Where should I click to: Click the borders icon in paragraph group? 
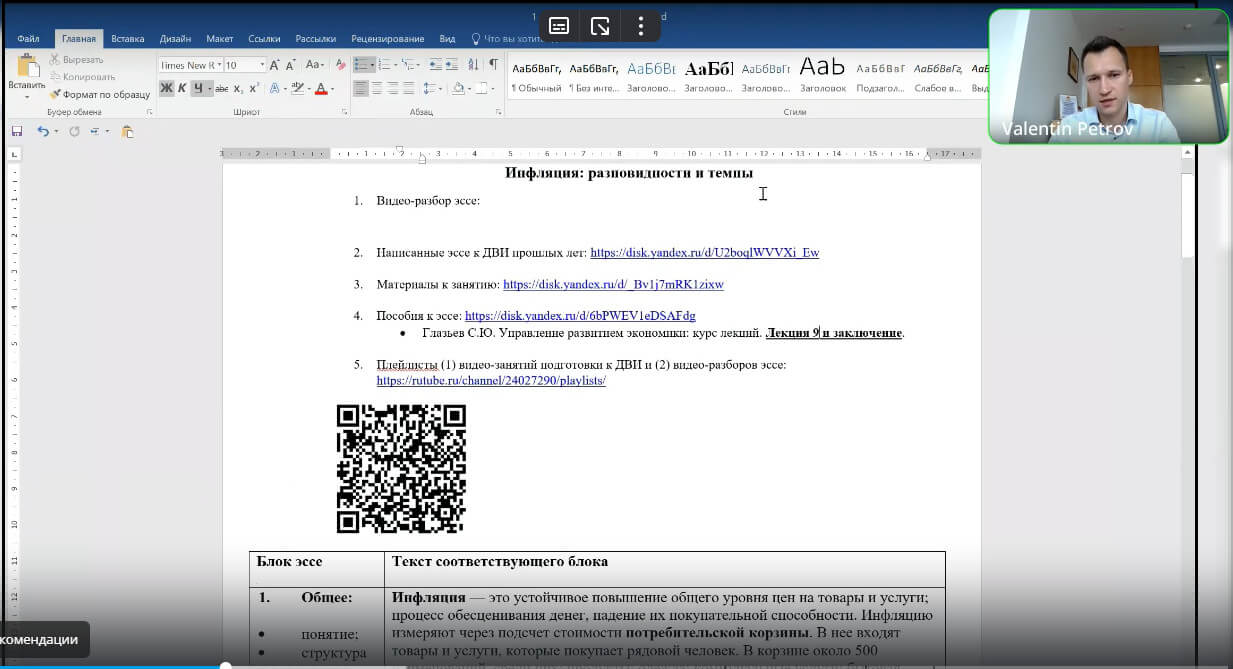coord(483,88)
